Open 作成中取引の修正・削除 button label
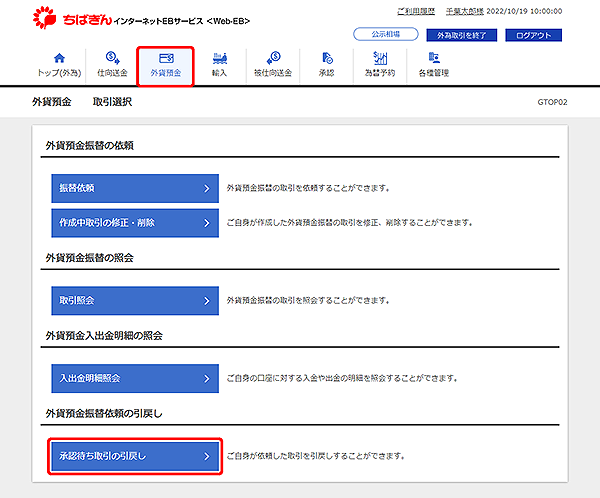 (x=107, y=223)
